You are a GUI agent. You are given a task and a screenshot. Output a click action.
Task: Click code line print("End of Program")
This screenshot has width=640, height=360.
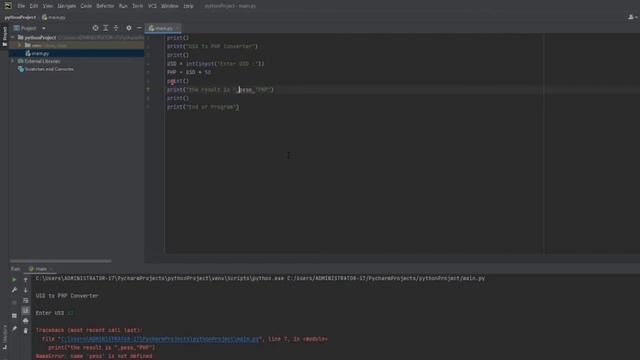click(203, 107)
